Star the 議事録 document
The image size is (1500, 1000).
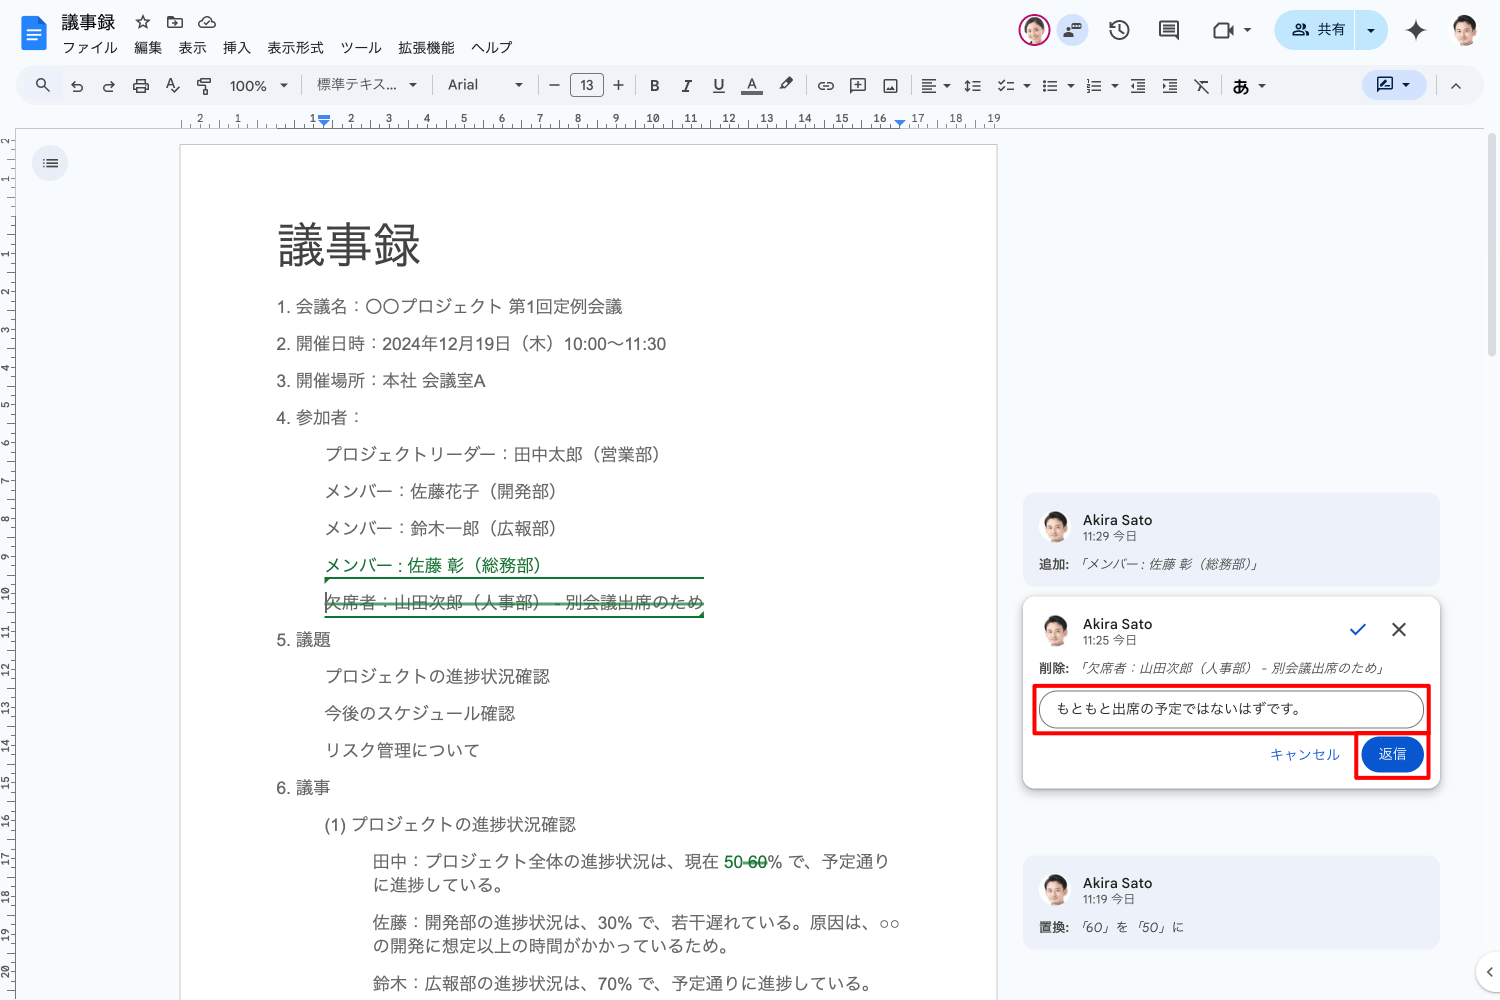143,22
